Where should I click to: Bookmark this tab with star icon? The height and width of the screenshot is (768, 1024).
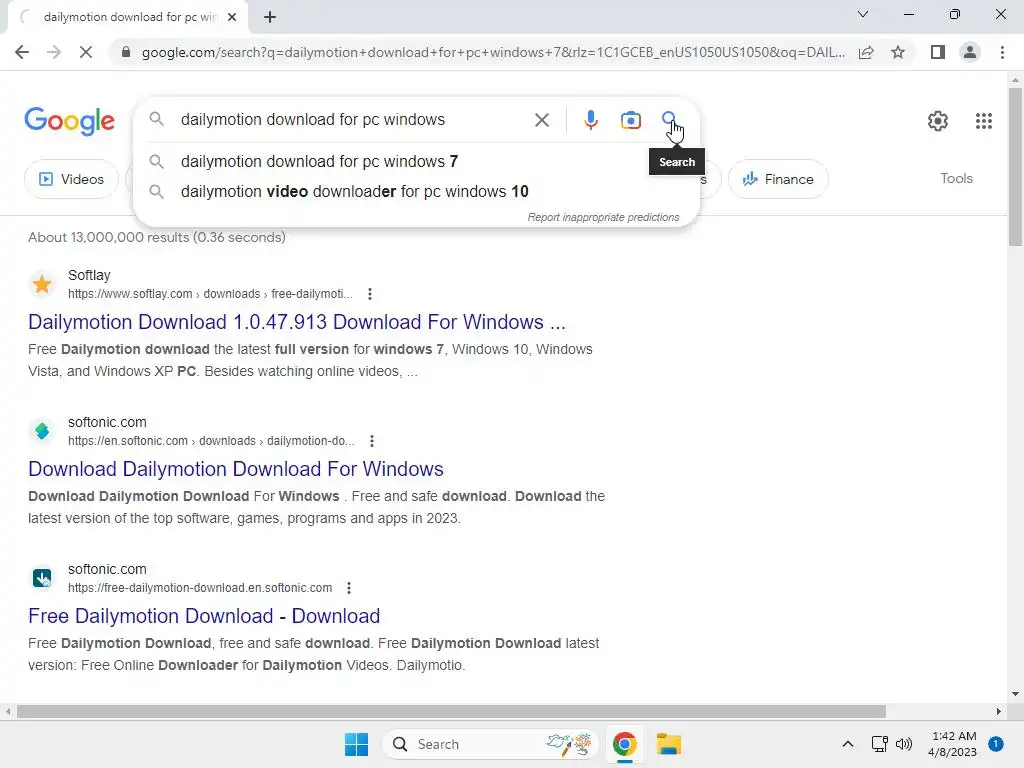[x=898, y=52]
